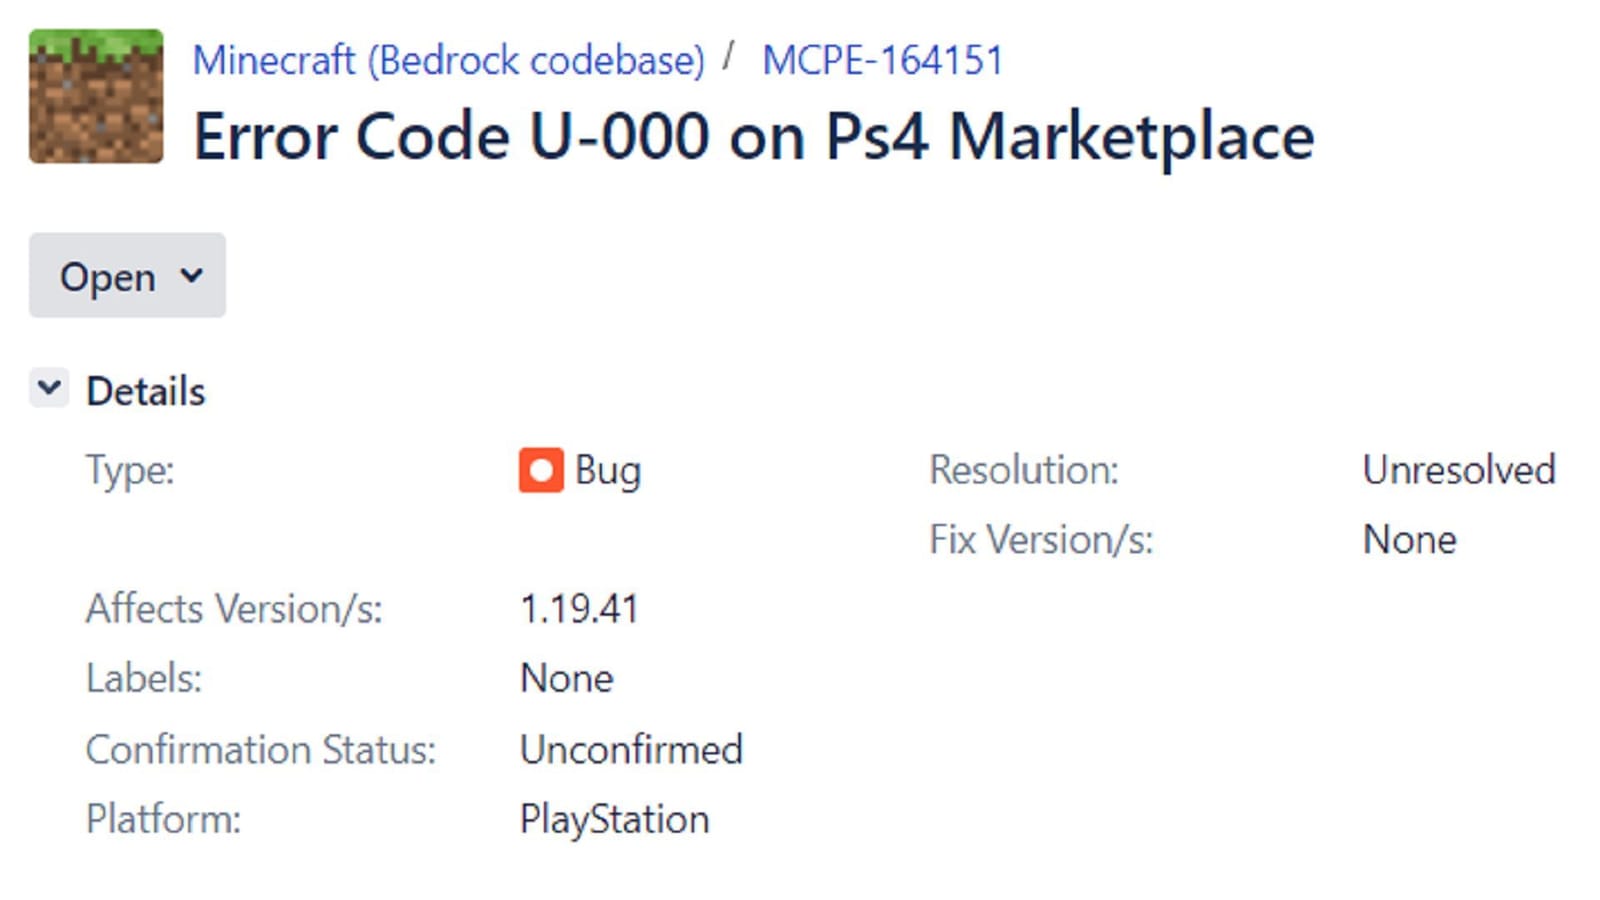Image resolution: width=1600 pixels, height=900 pixels.
Task: Click the Details disclosure arrow
Action: click(x=48, y=388)
